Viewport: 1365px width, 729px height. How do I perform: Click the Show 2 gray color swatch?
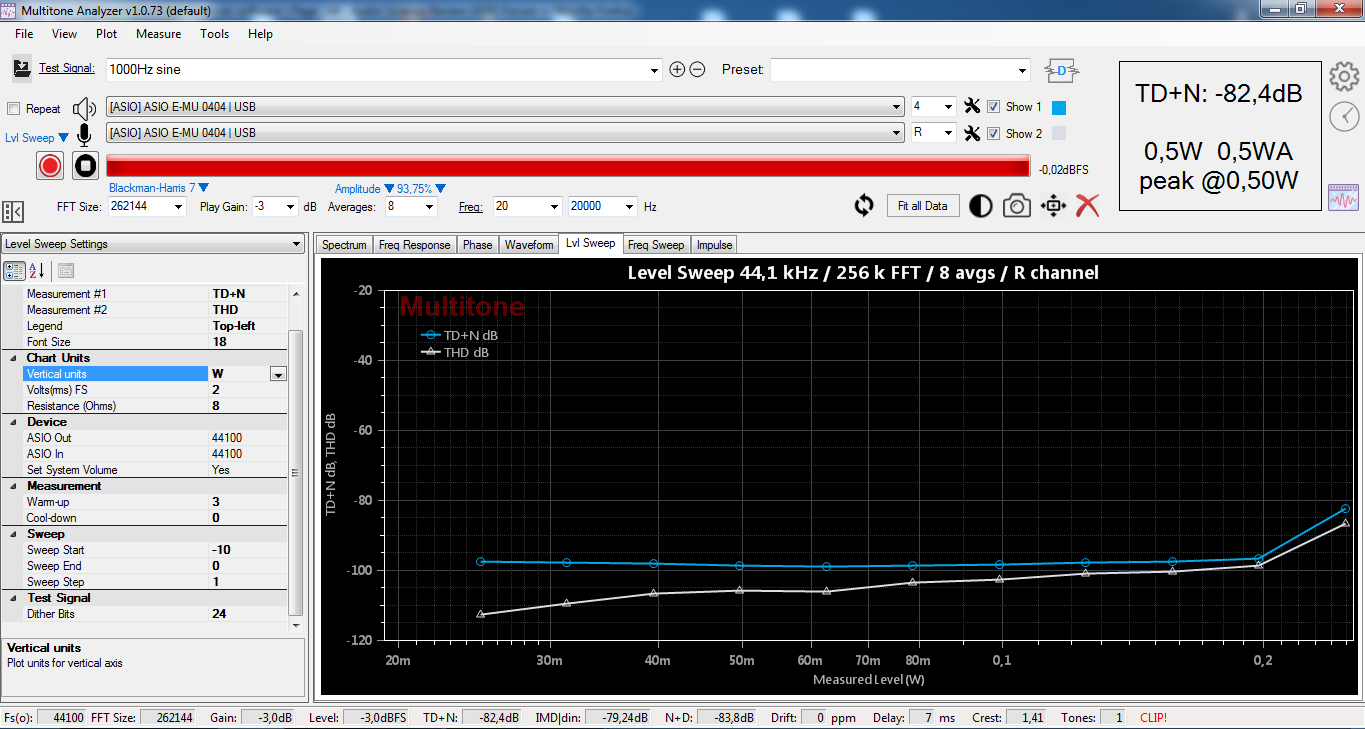click(x=1060, y=134)
